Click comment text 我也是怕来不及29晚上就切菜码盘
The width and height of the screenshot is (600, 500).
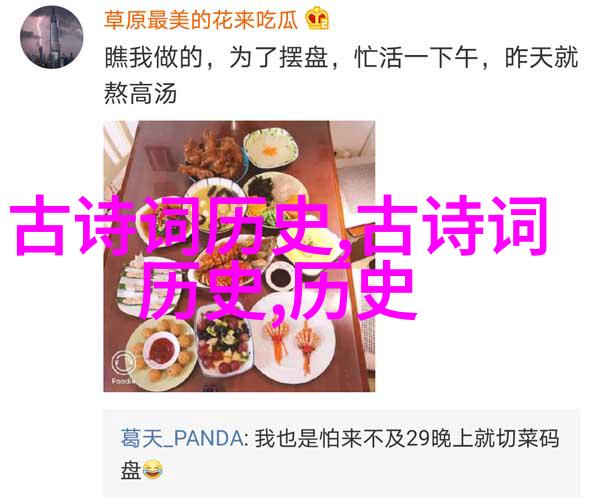[x=340, y=454]
